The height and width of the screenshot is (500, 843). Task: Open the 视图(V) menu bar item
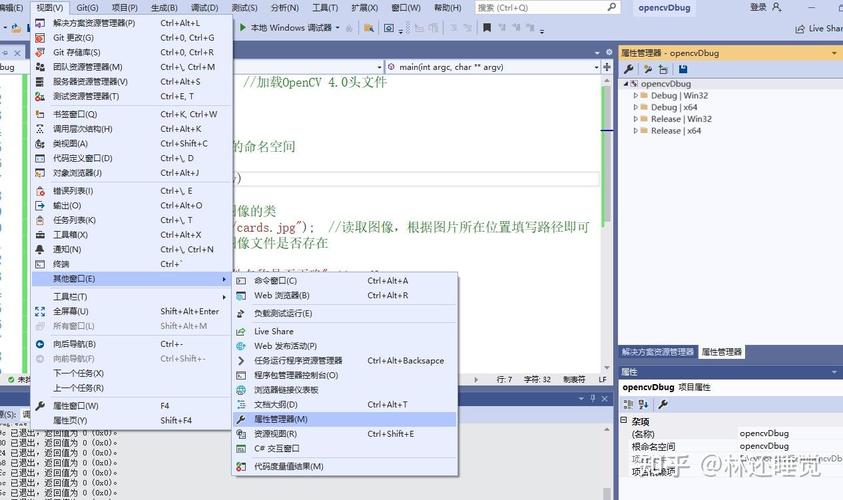(49, 8)
